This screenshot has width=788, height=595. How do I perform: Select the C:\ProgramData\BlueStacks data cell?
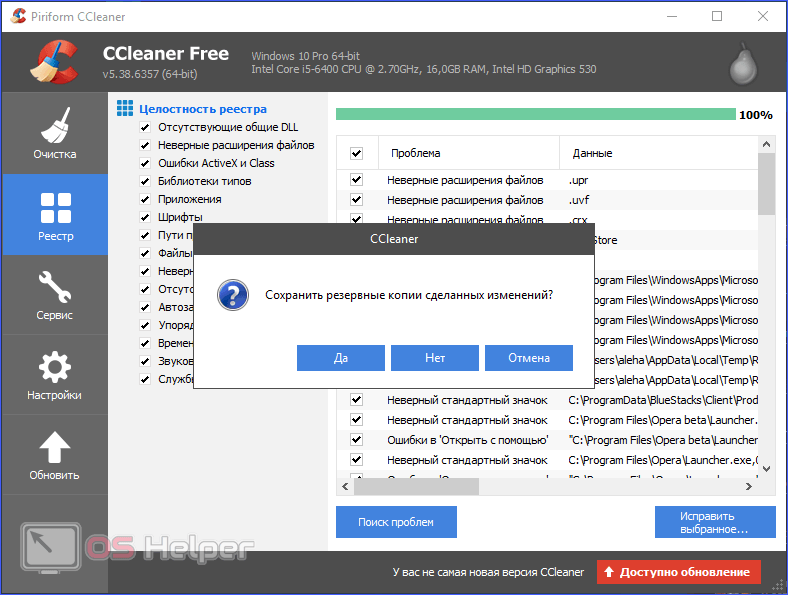(663, 400)
